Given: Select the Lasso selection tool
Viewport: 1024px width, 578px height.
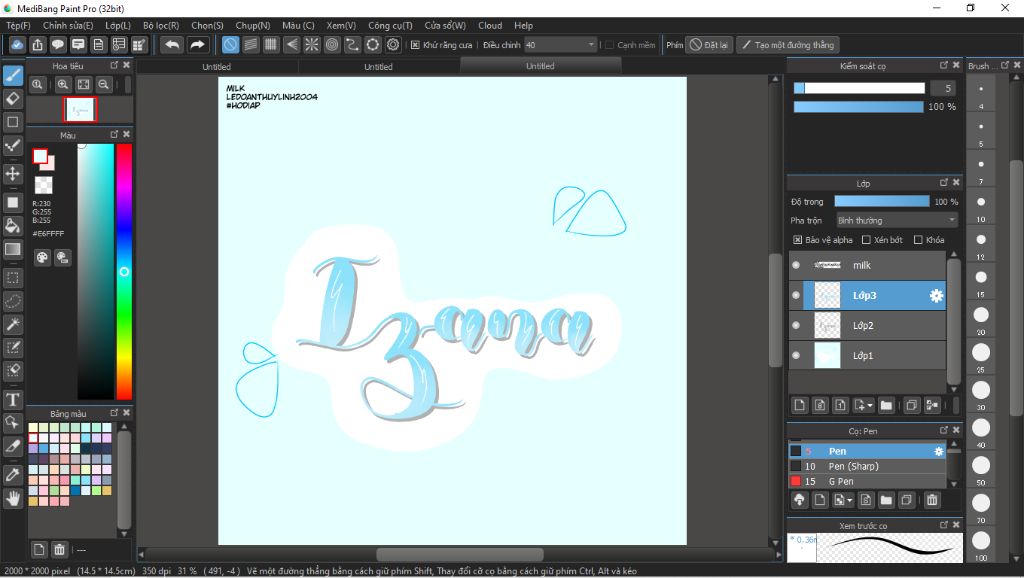Looking at the screenshot, I should (x=12, y=301).
